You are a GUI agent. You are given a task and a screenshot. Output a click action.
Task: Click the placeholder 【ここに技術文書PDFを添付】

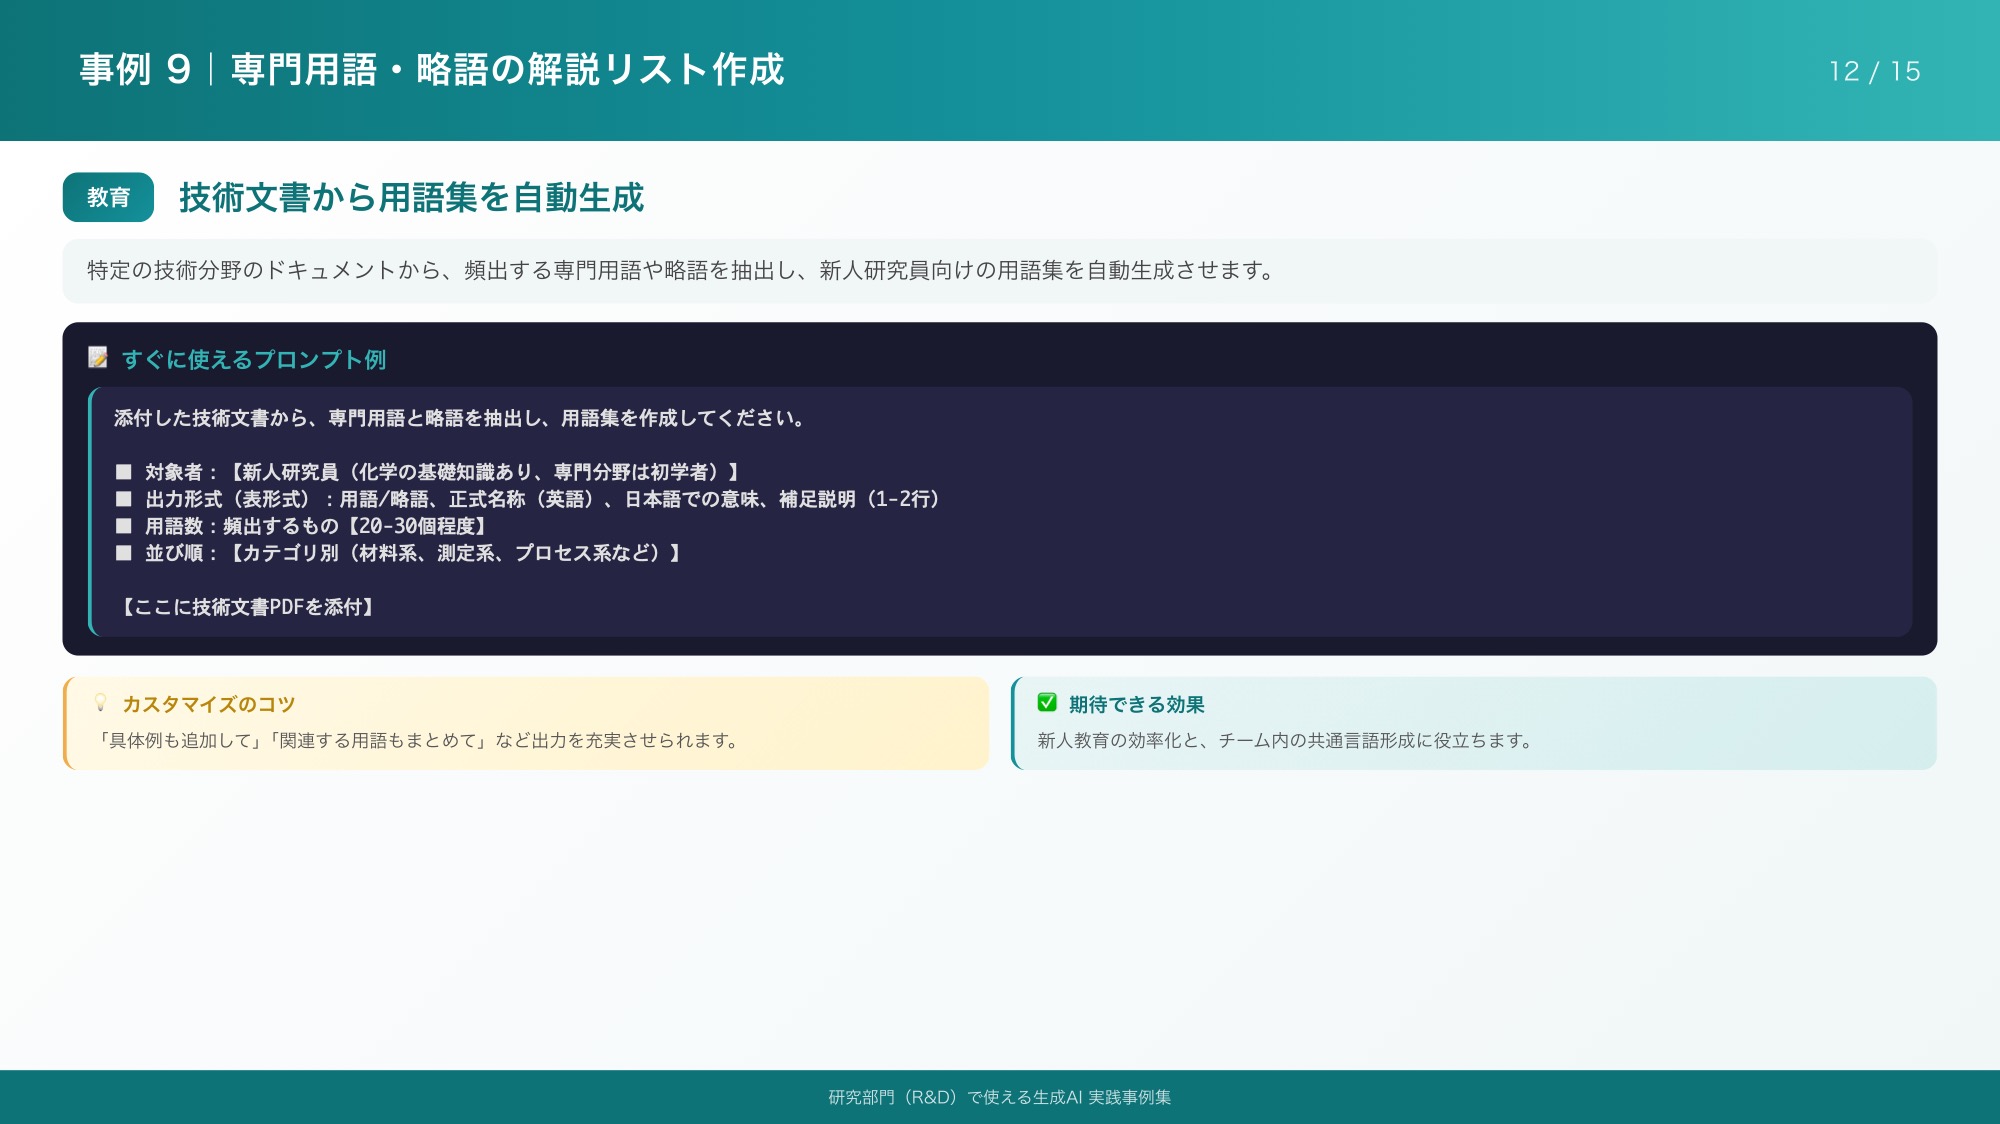247,607
